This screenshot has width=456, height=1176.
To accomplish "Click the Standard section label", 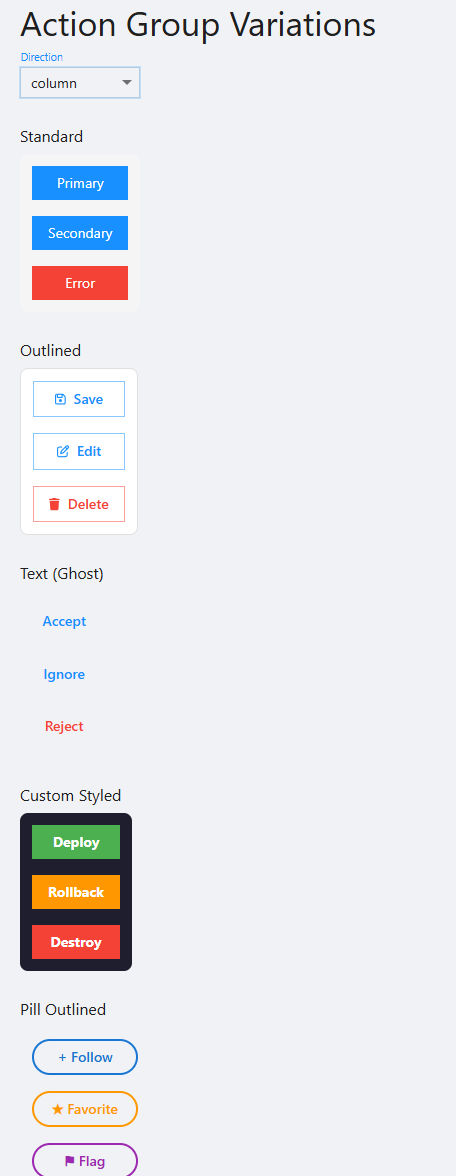I will [52, 136].
